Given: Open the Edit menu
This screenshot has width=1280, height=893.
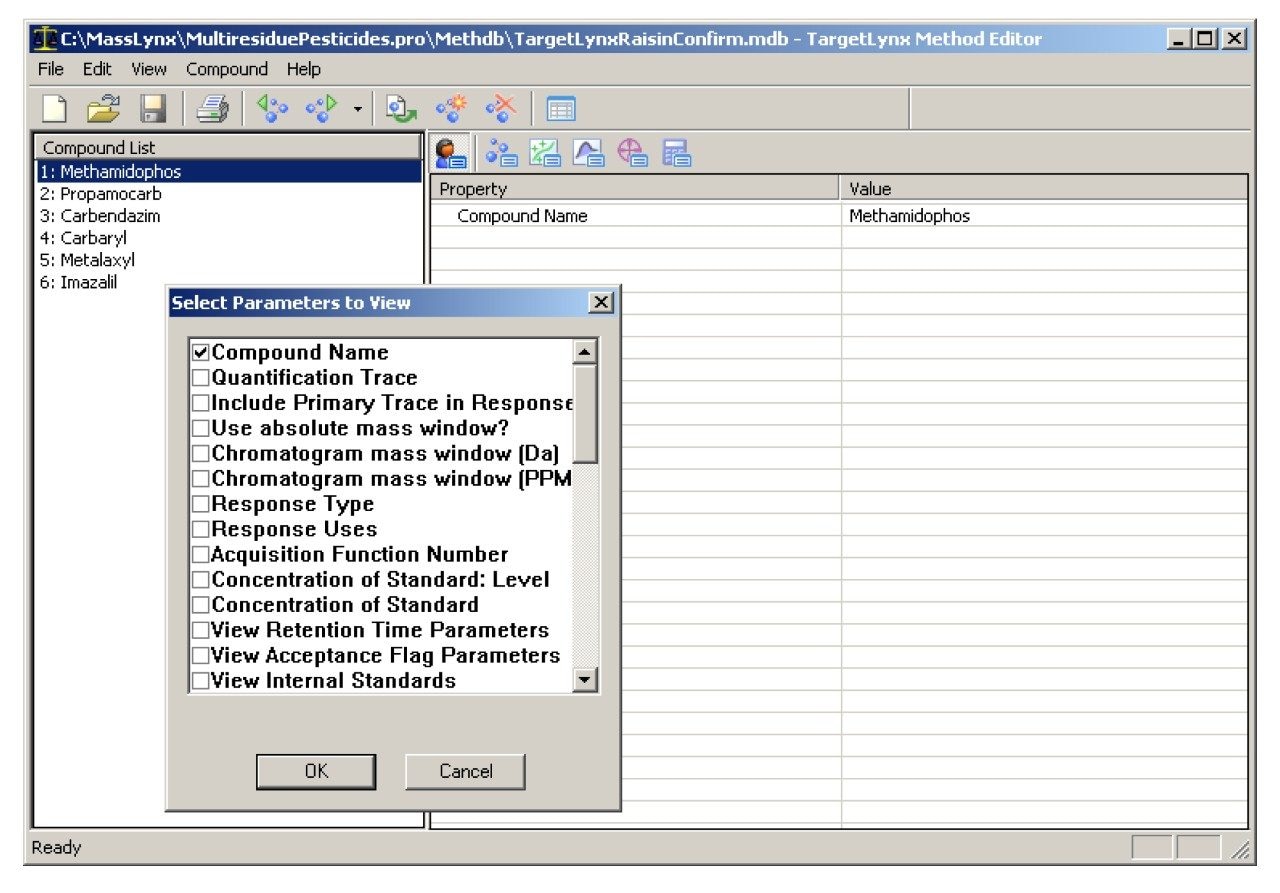Looking at the screenshot, I should pyautogui.click(x=97, y=69).
